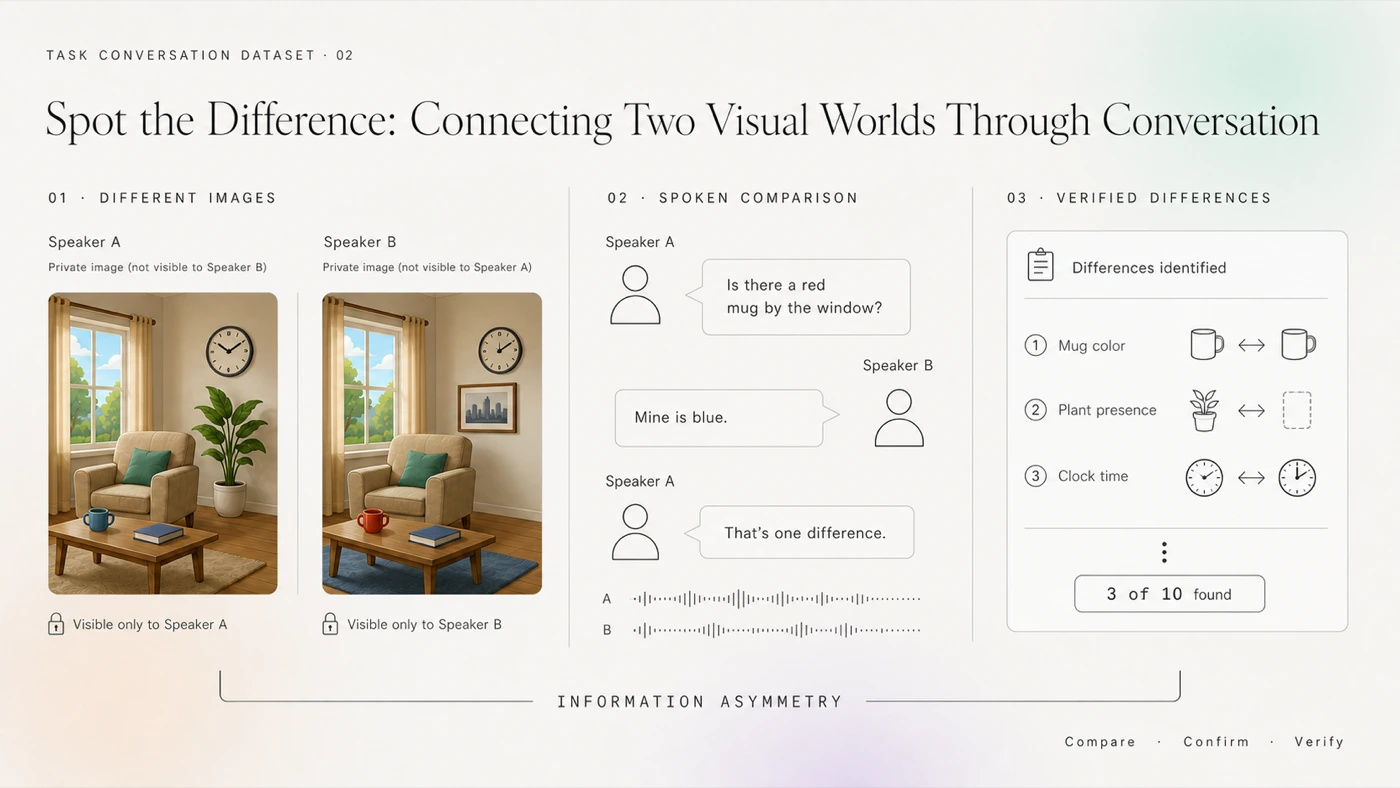Click the Speaker B label above its avatar
The height and width of the screenshot is (788, 1400).
[x=898, y=366]
